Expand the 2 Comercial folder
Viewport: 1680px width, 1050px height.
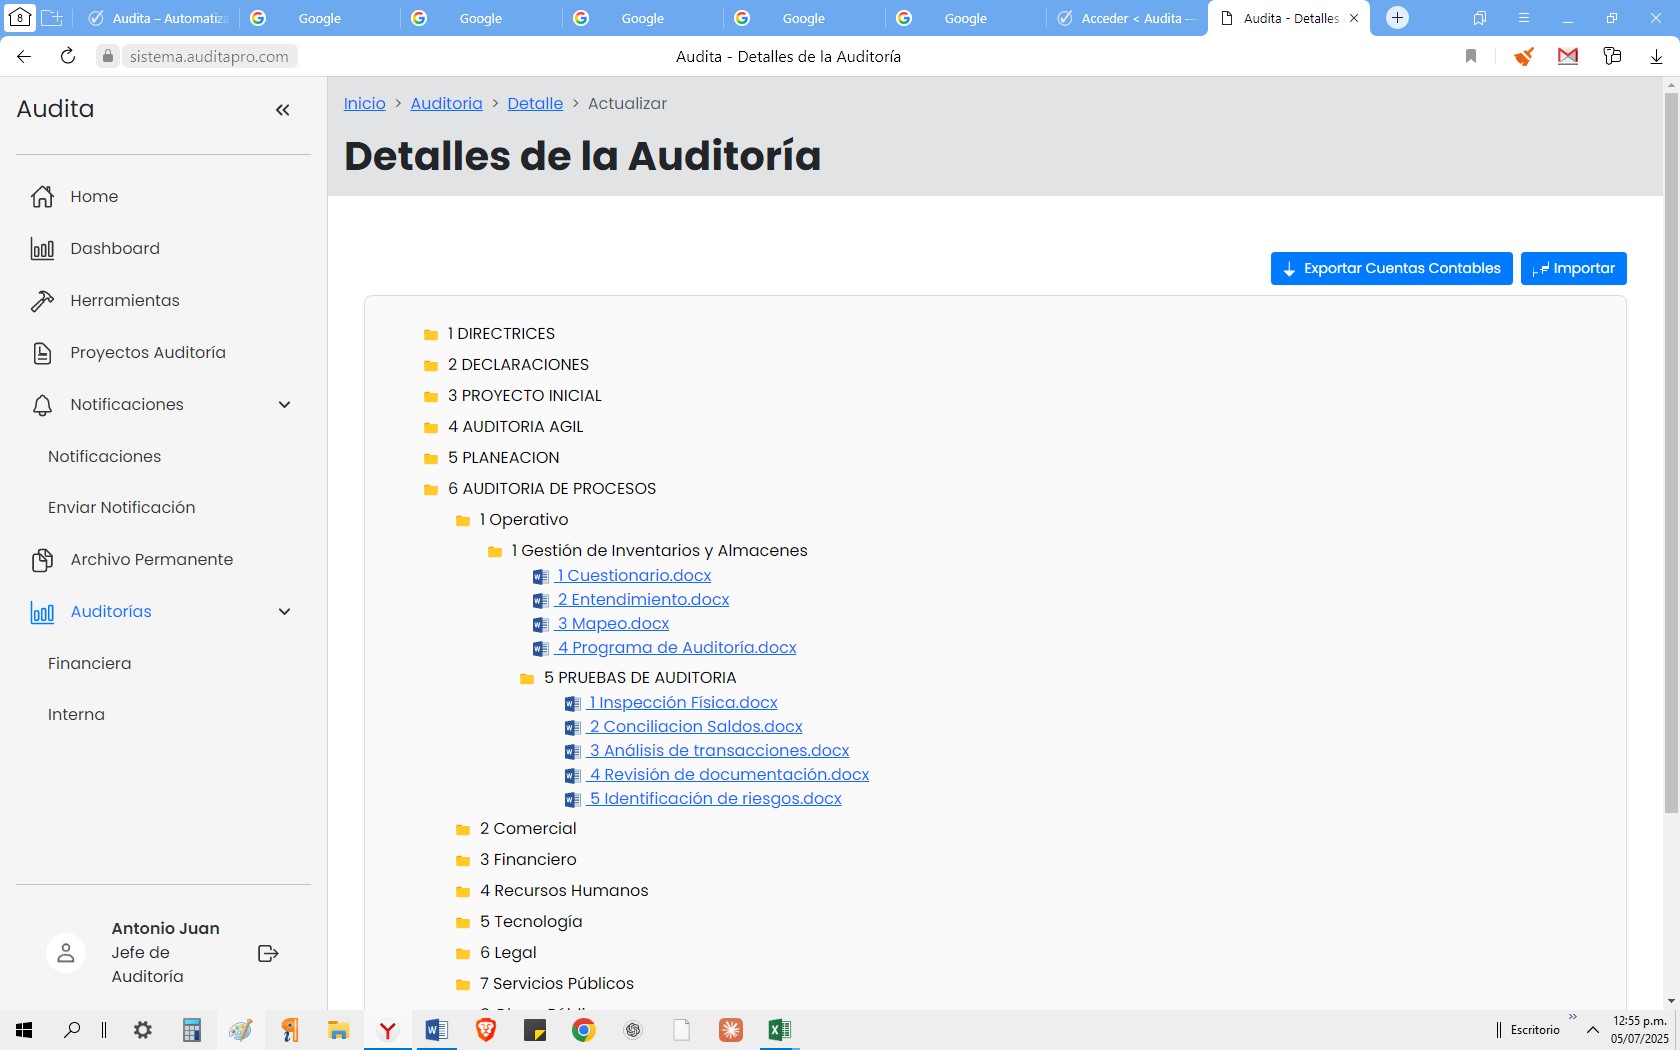(463, 829)
